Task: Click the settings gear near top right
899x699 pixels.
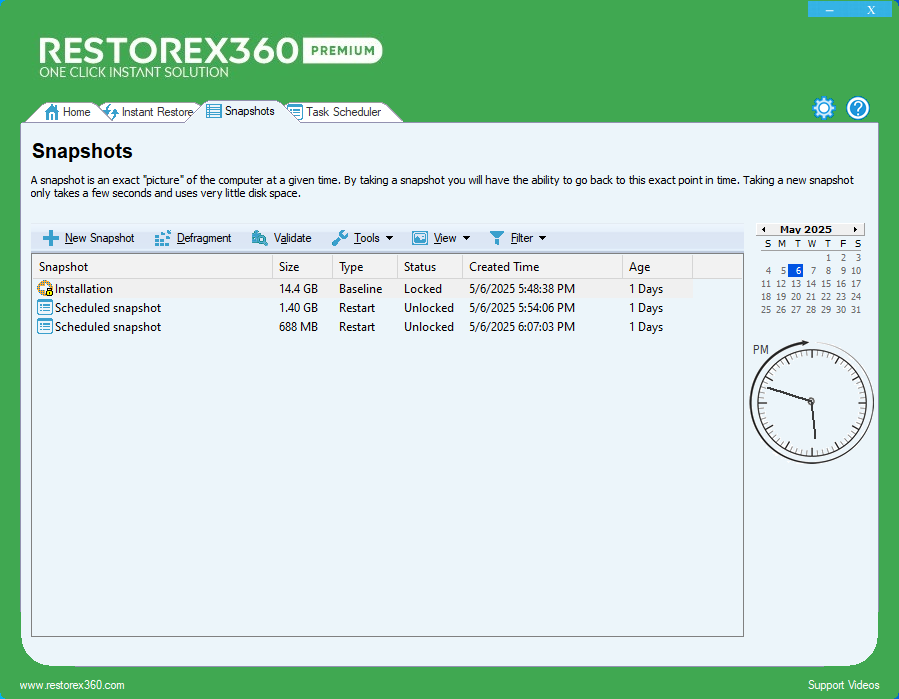Action: 823,107
